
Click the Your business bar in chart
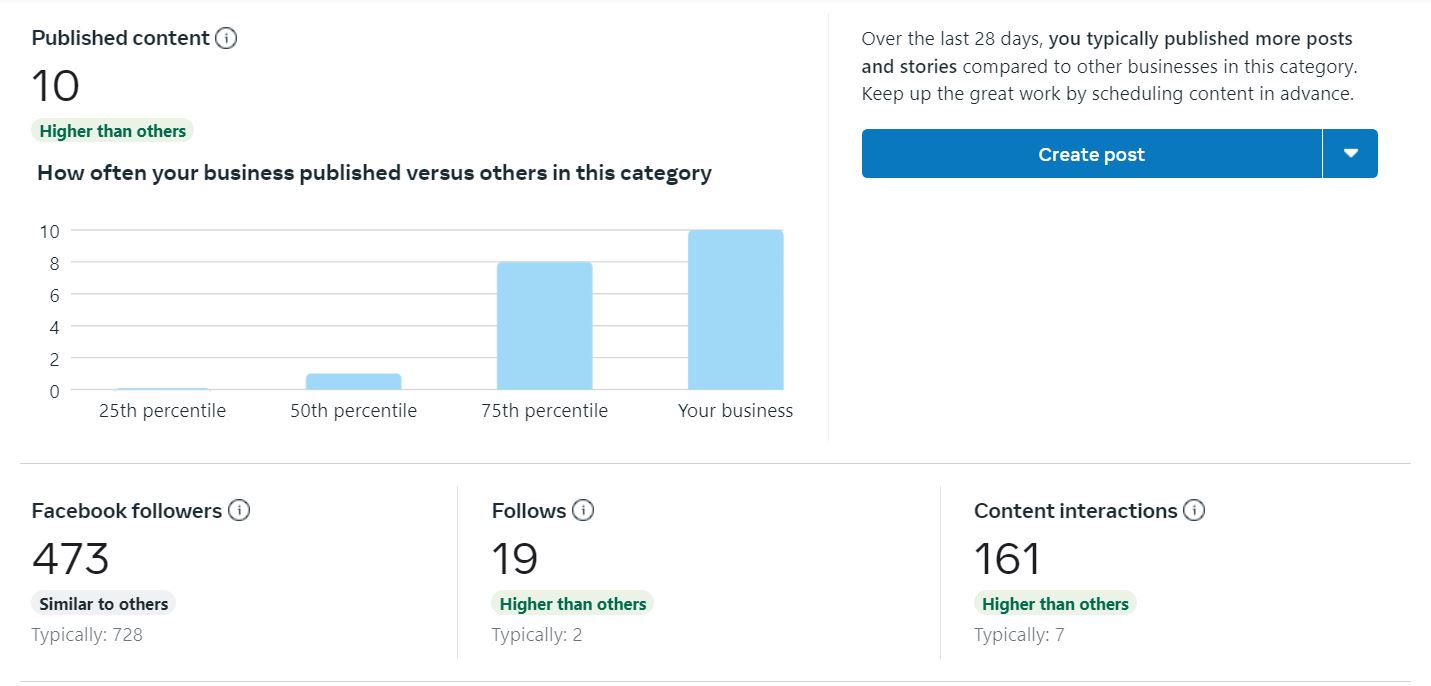point(735,310)
